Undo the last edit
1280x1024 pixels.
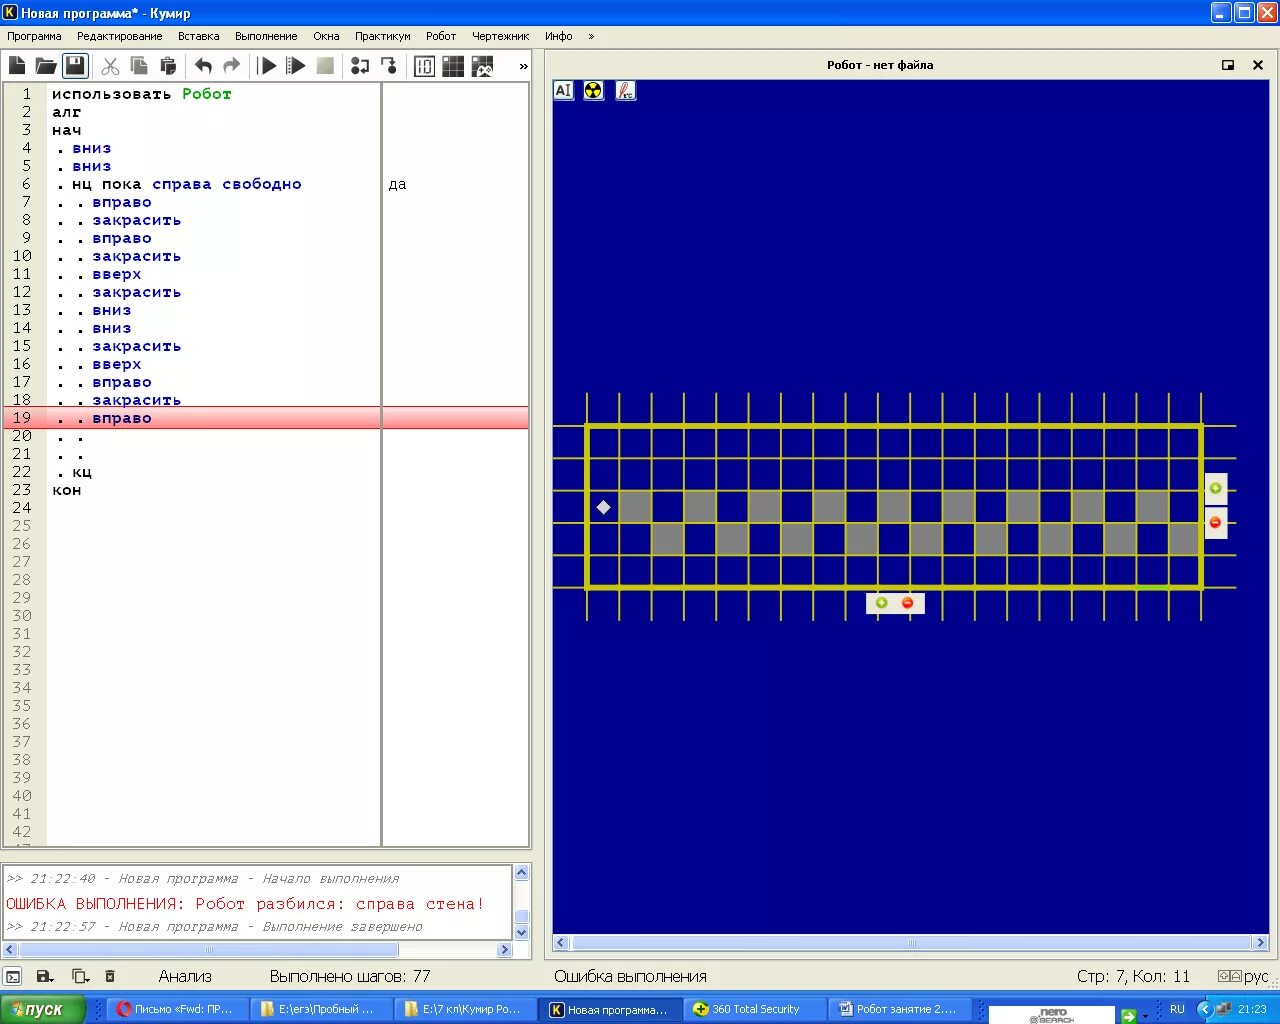pyautogui.click(x=203, y=66)
